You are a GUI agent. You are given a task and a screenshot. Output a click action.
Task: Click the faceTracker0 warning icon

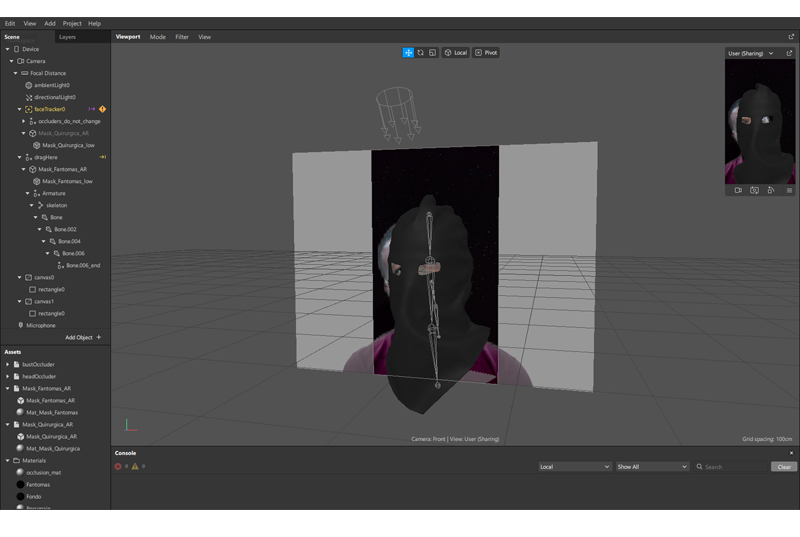[x=103, y=109]
